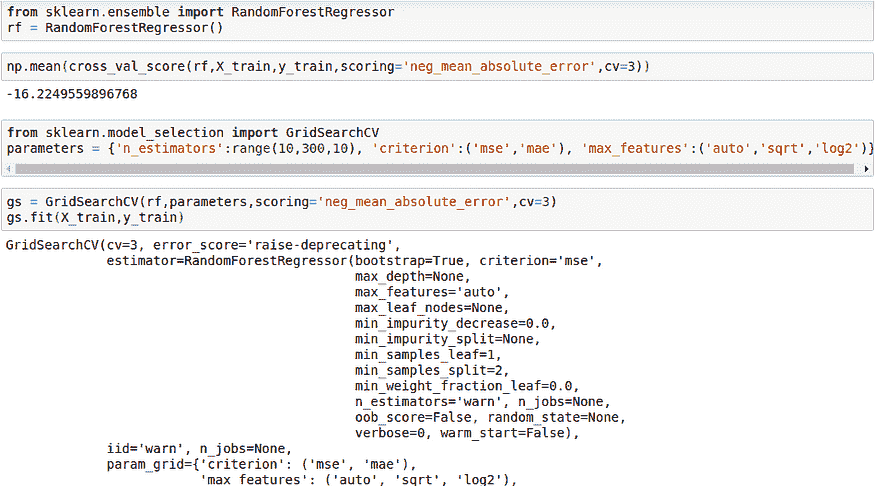Select the -16.2249559896768 output value

(71, 94)
